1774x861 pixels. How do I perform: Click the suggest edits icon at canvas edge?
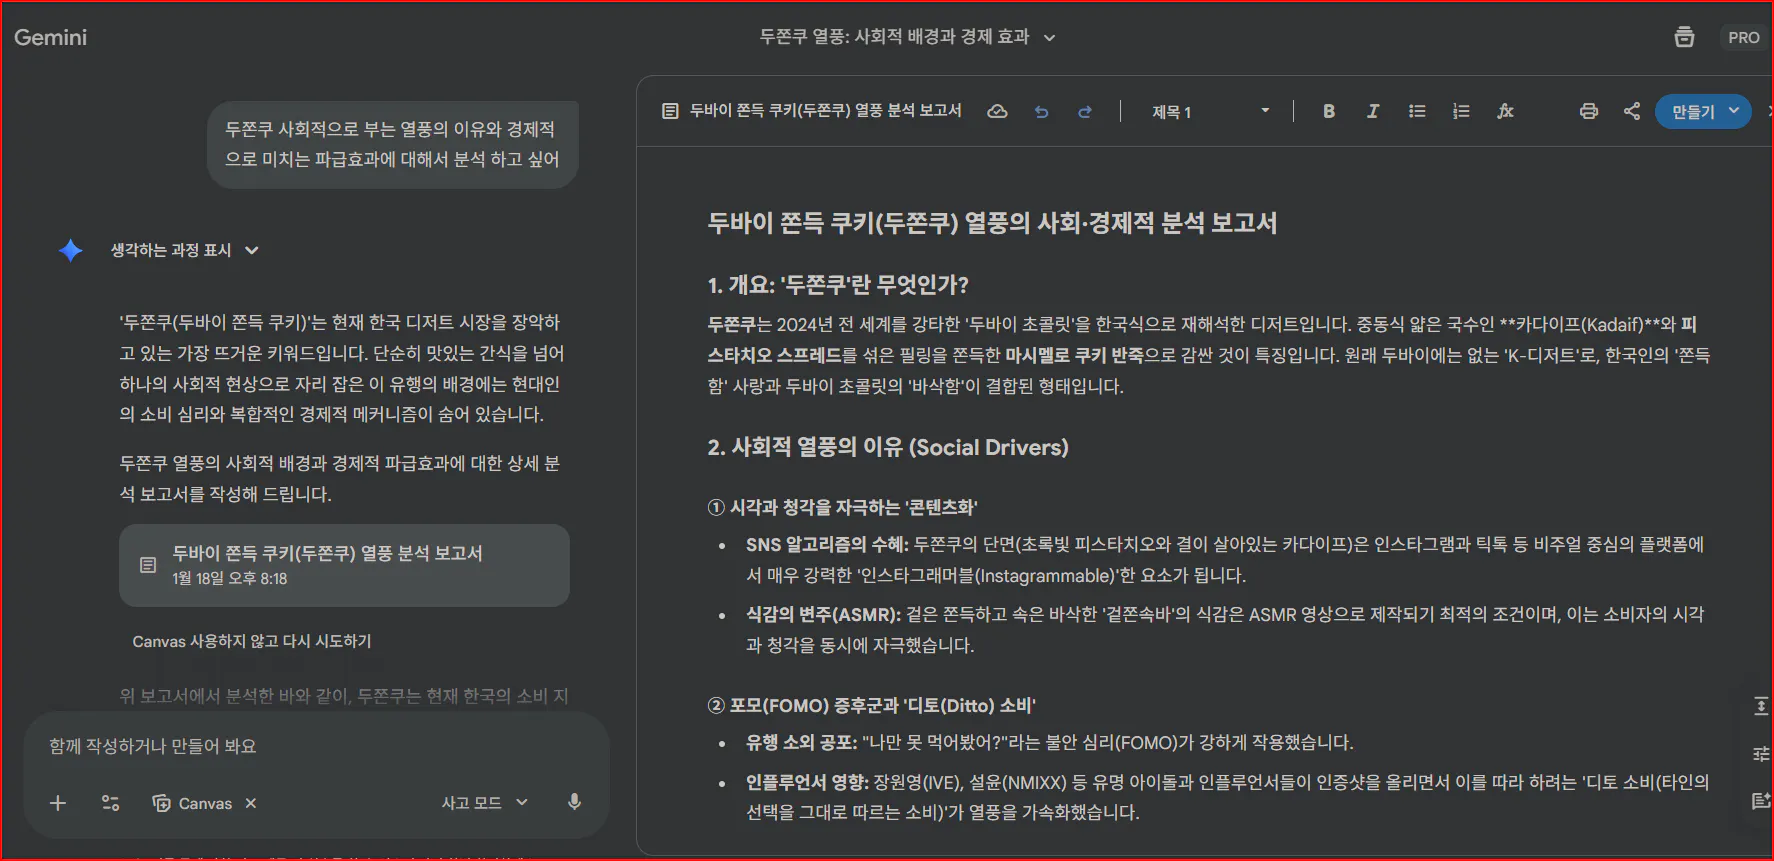click(x=1761, y=800)
